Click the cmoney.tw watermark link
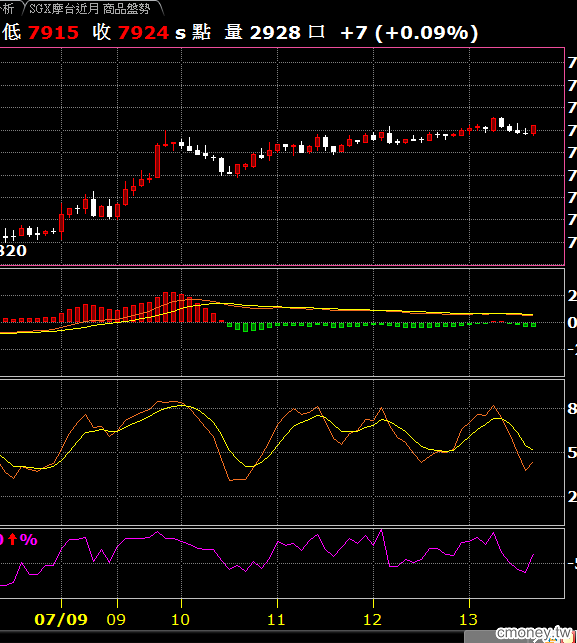The height and width of the screenshot is (643, 577). (534, 632)
